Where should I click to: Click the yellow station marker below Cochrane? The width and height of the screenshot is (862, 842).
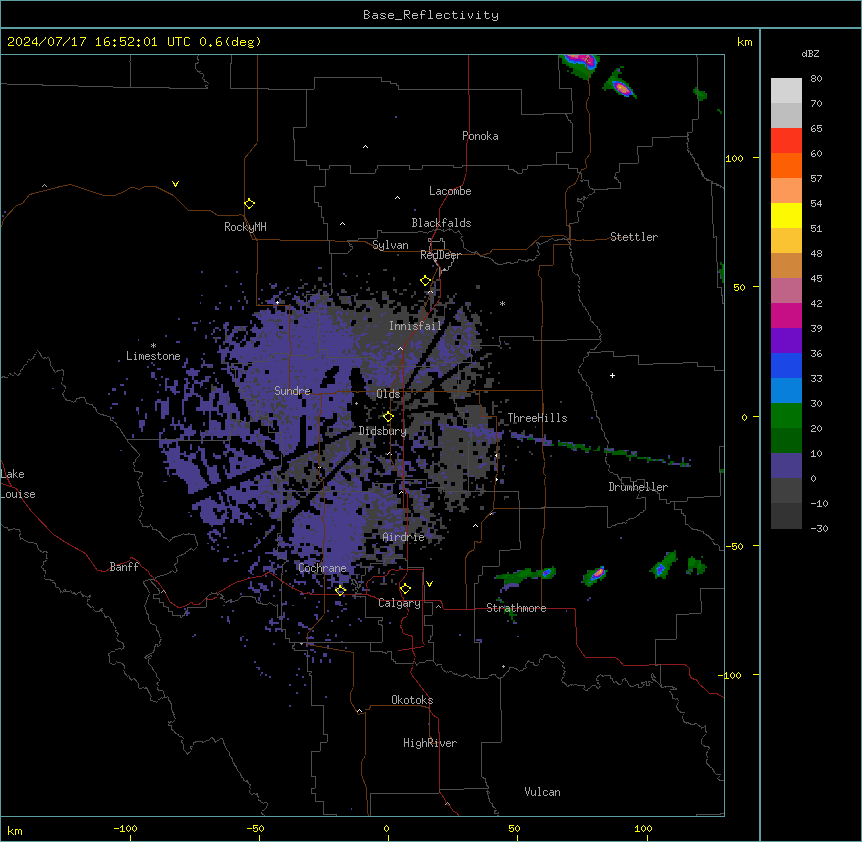[x=340, y=590]
